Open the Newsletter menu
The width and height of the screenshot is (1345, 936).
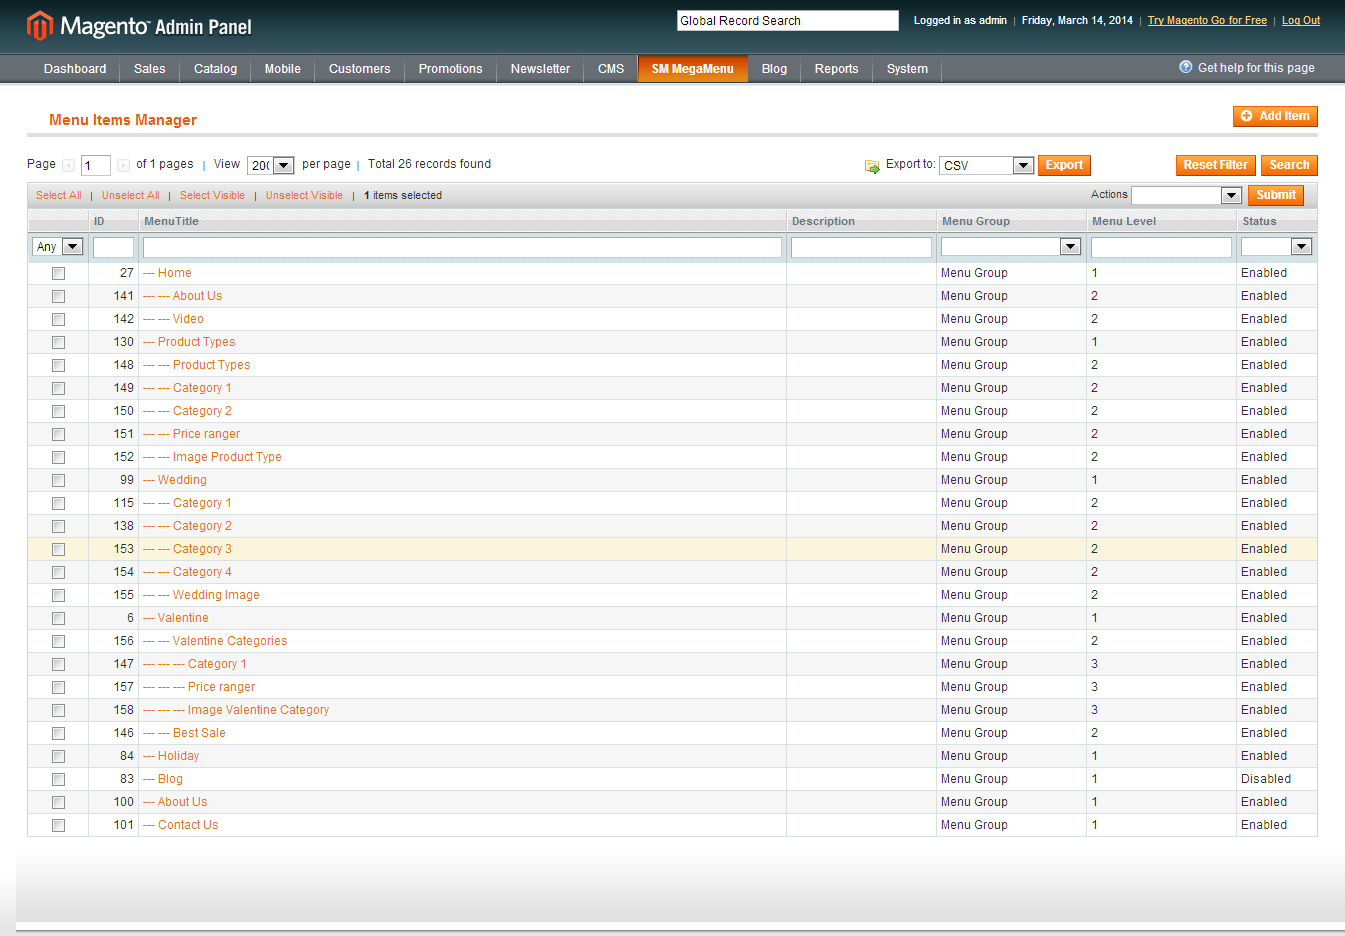click(x=540, y=69)
